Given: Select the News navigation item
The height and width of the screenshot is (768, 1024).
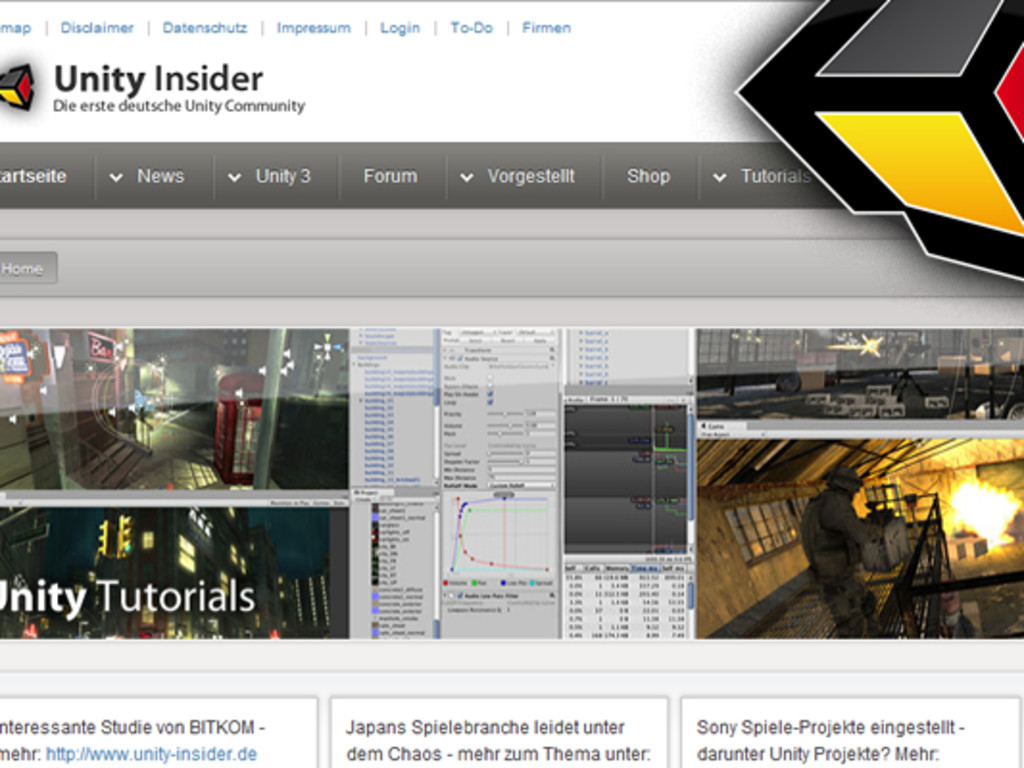Looking at the screenshot, I should pos(161,176).
